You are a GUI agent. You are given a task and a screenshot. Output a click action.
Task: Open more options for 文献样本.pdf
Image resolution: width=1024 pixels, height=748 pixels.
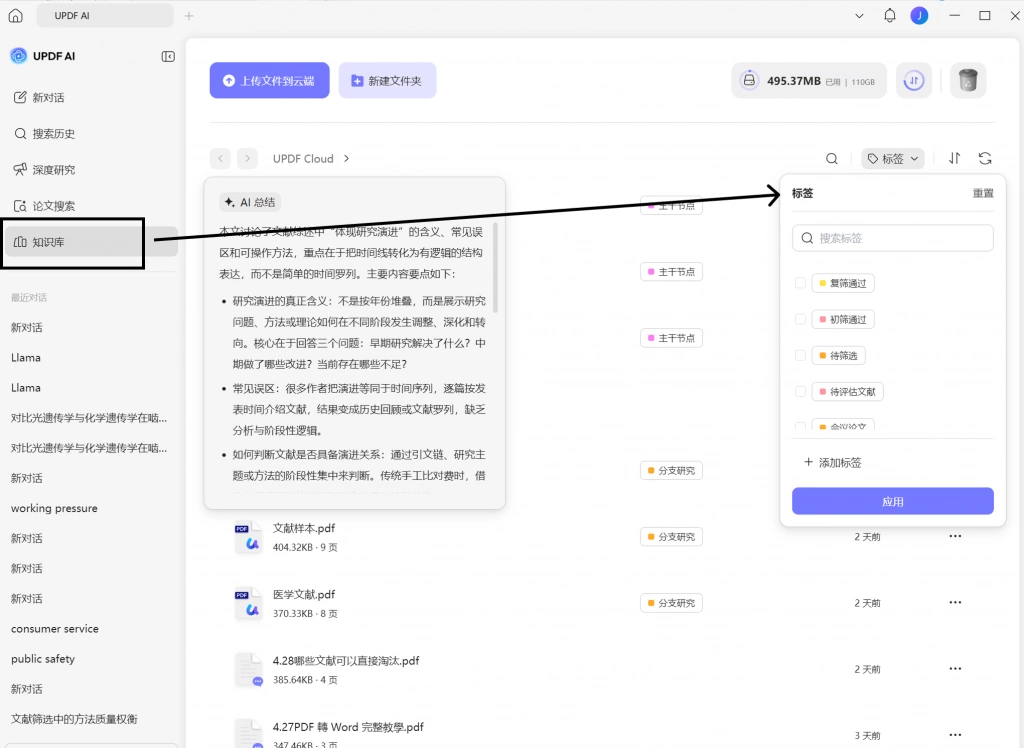(955, 536)
